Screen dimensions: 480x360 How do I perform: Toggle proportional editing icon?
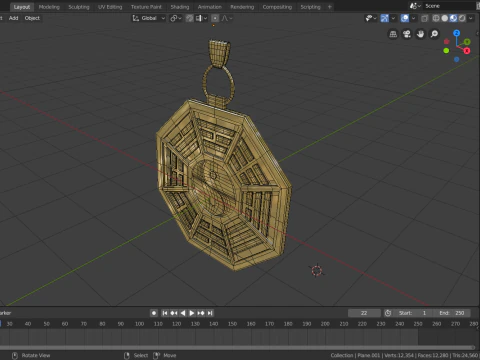215,18
